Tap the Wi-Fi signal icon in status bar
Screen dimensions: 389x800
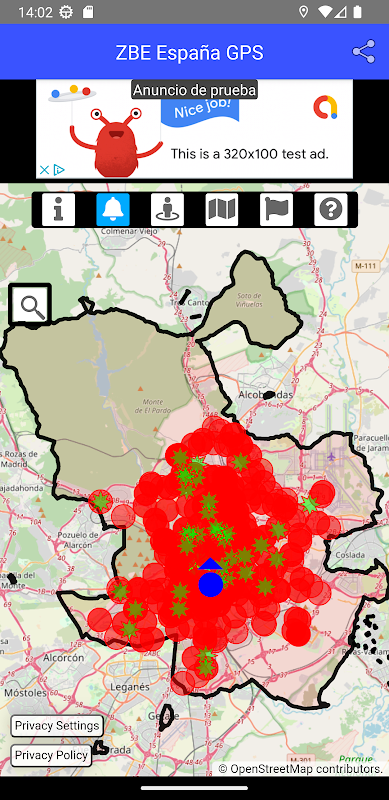click(325, 12)
